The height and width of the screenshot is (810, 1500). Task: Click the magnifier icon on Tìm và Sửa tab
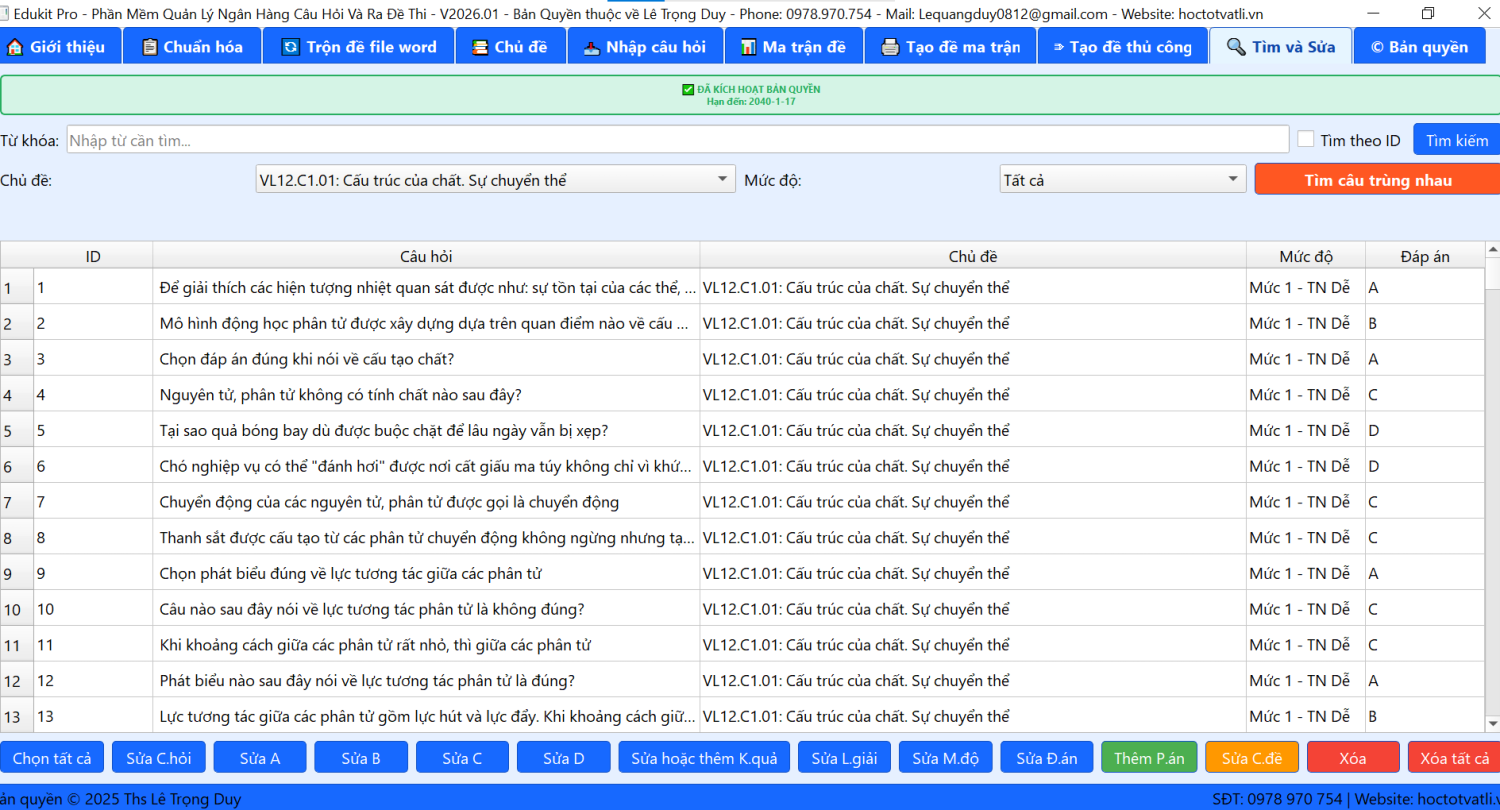pyautogui.click(x=1236, y=47)
